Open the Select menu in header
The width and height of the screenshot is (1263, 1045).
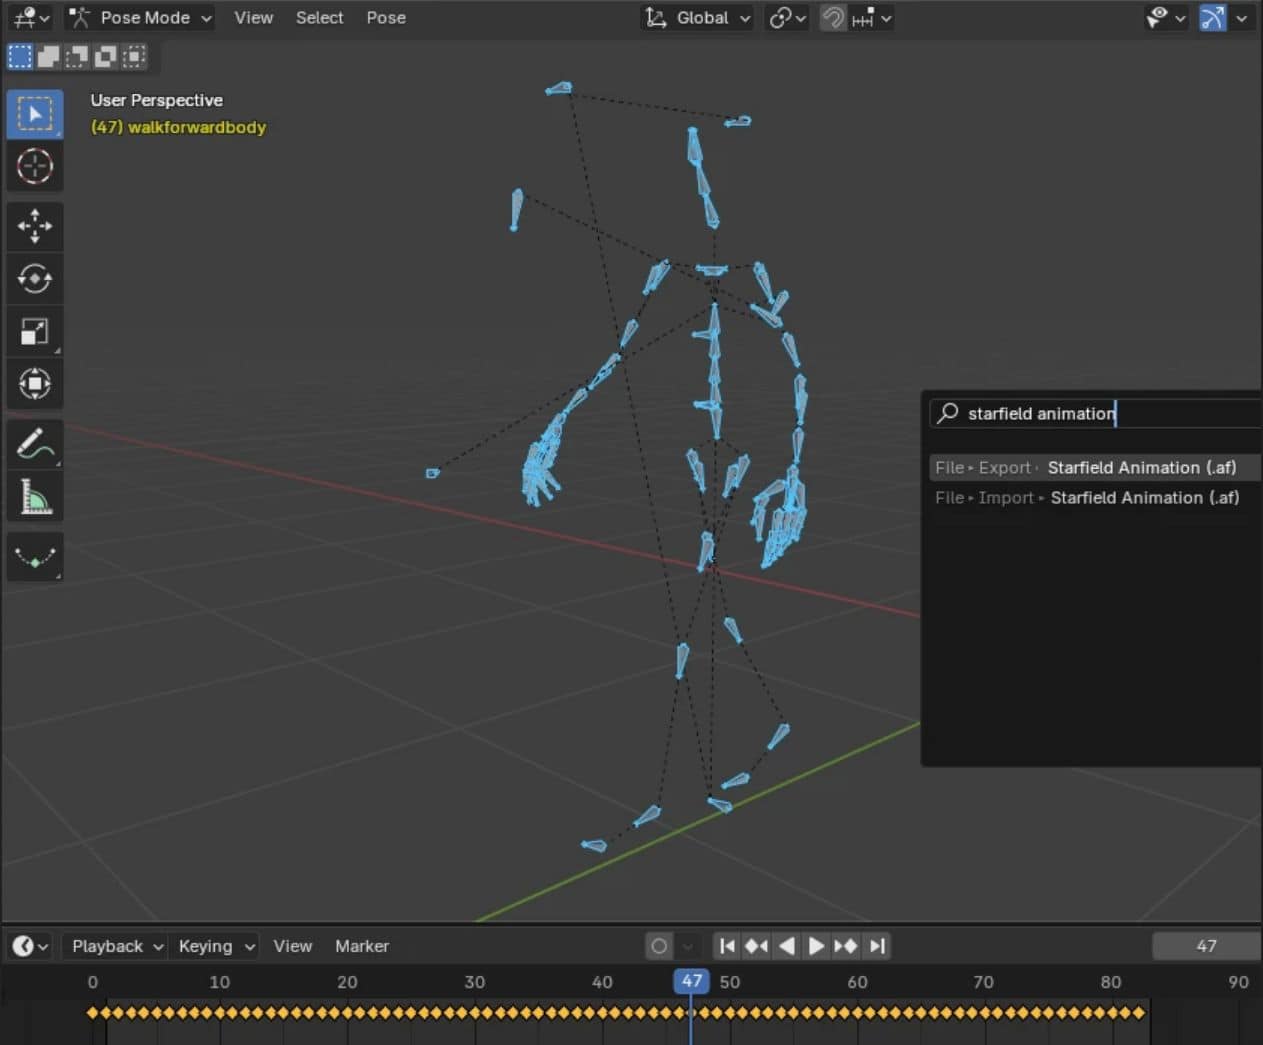(x=319, y=18)
